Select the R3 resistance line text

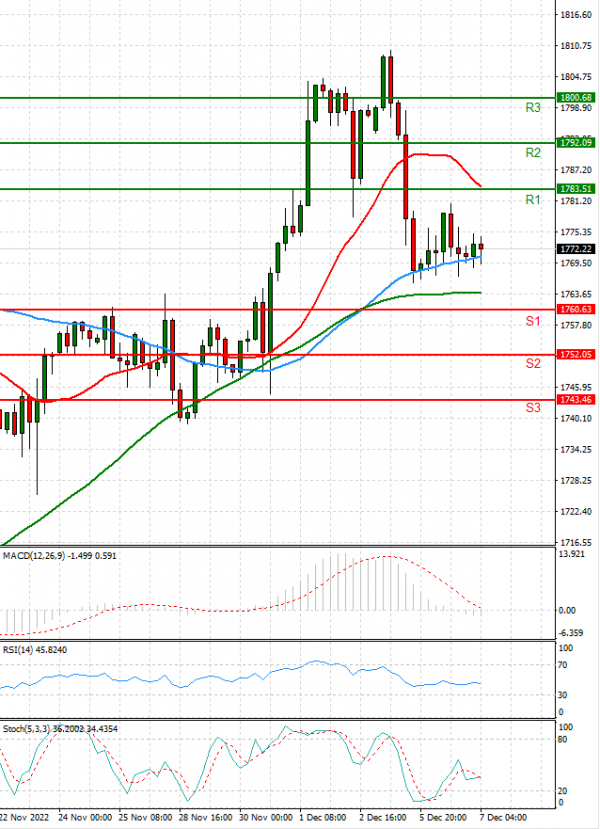point(533,108)
